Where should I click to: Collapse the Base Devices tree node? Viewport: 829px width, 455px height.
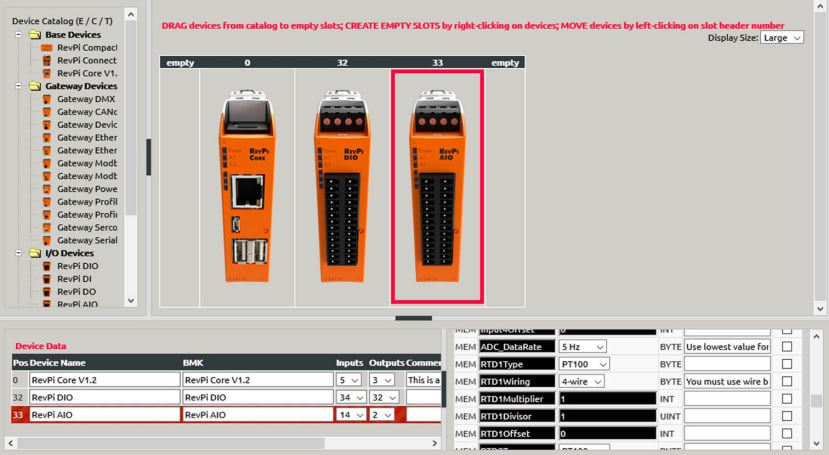click(19, 34)
